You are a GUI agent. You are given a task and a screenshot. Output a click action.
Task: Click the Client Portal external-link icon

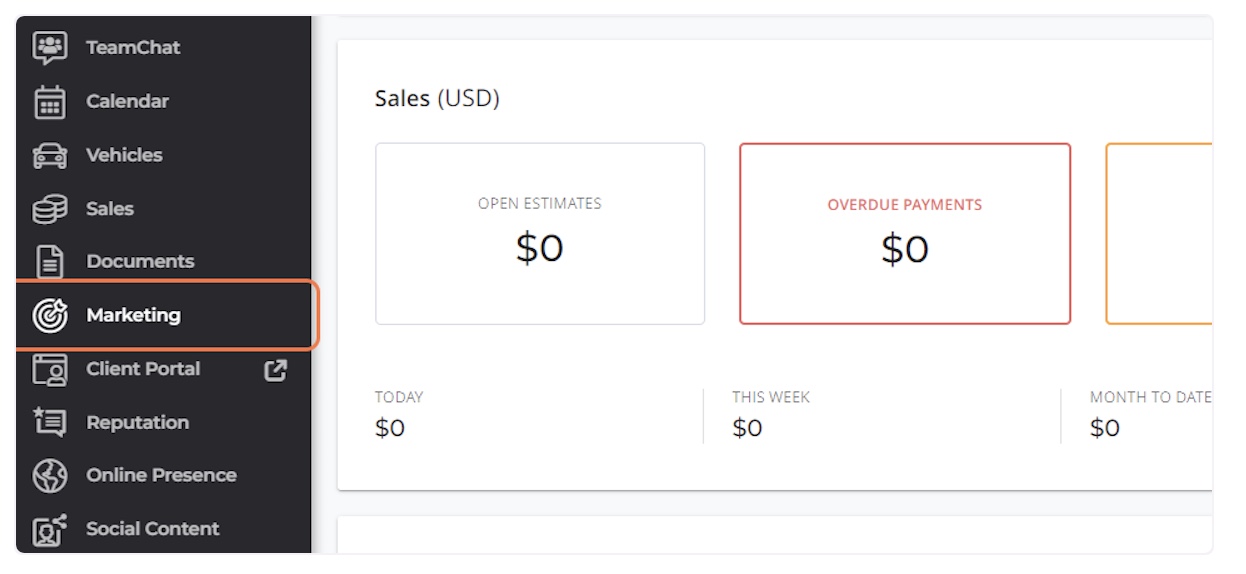tap(275, 369)
